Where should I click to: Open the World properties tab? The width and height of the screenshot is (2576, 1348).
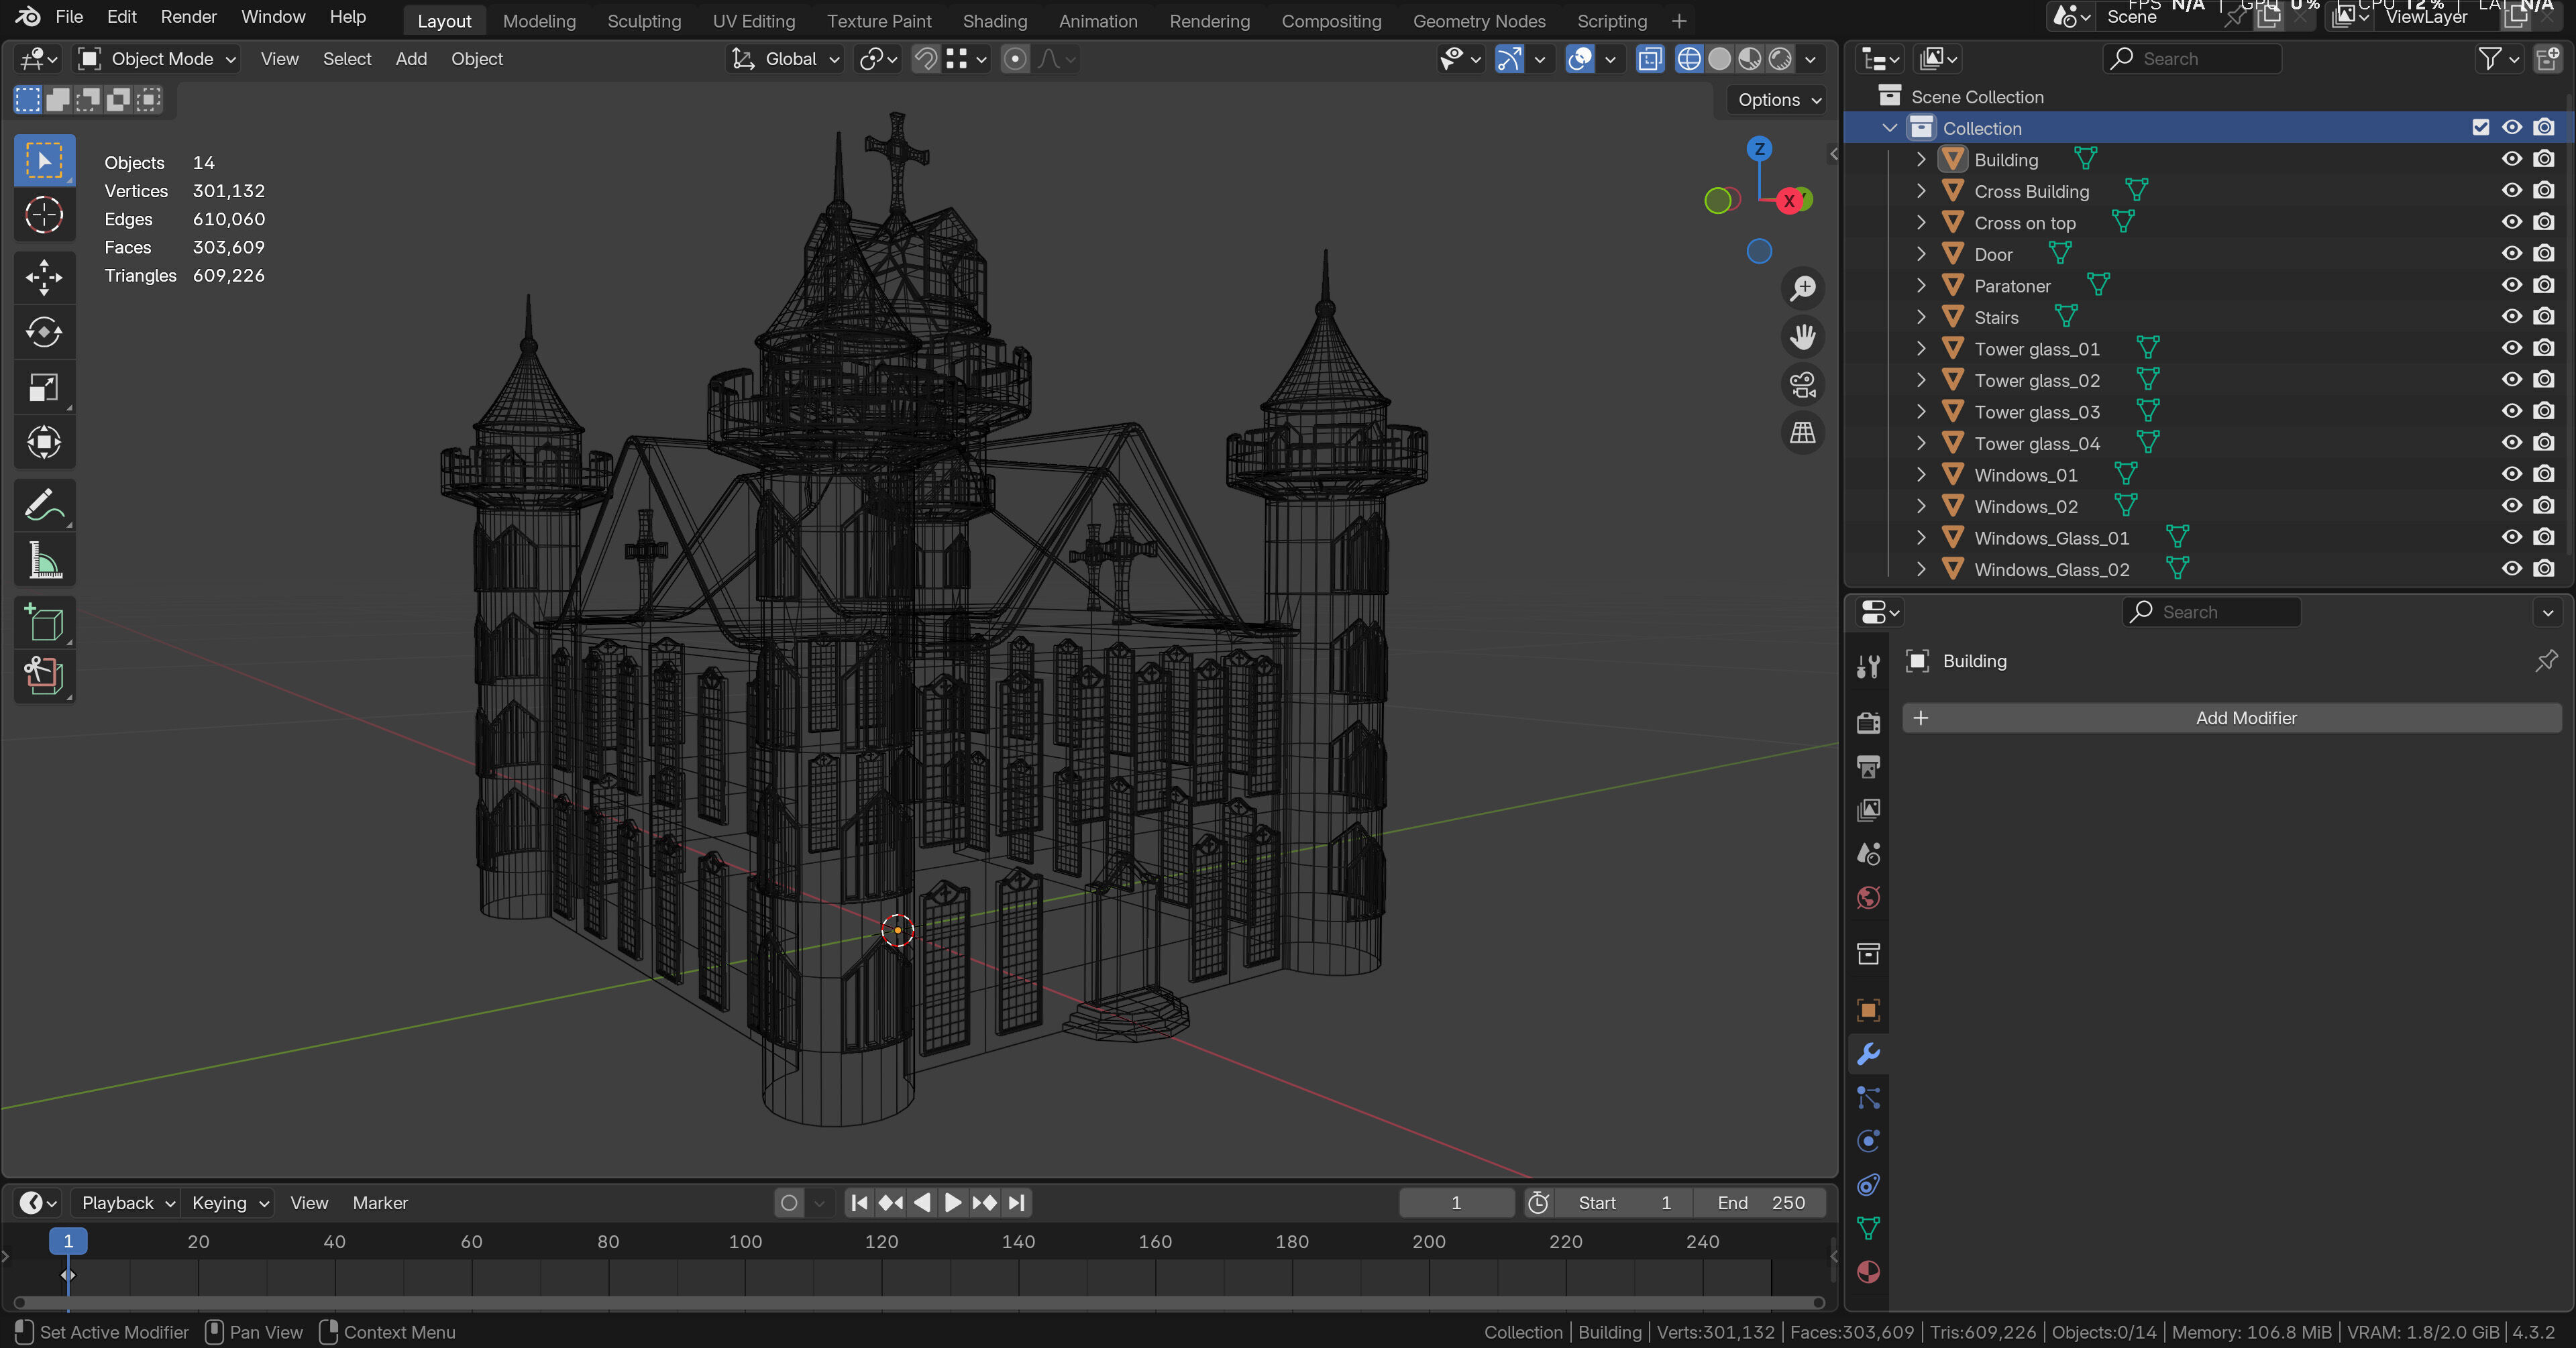[1868, 898]
